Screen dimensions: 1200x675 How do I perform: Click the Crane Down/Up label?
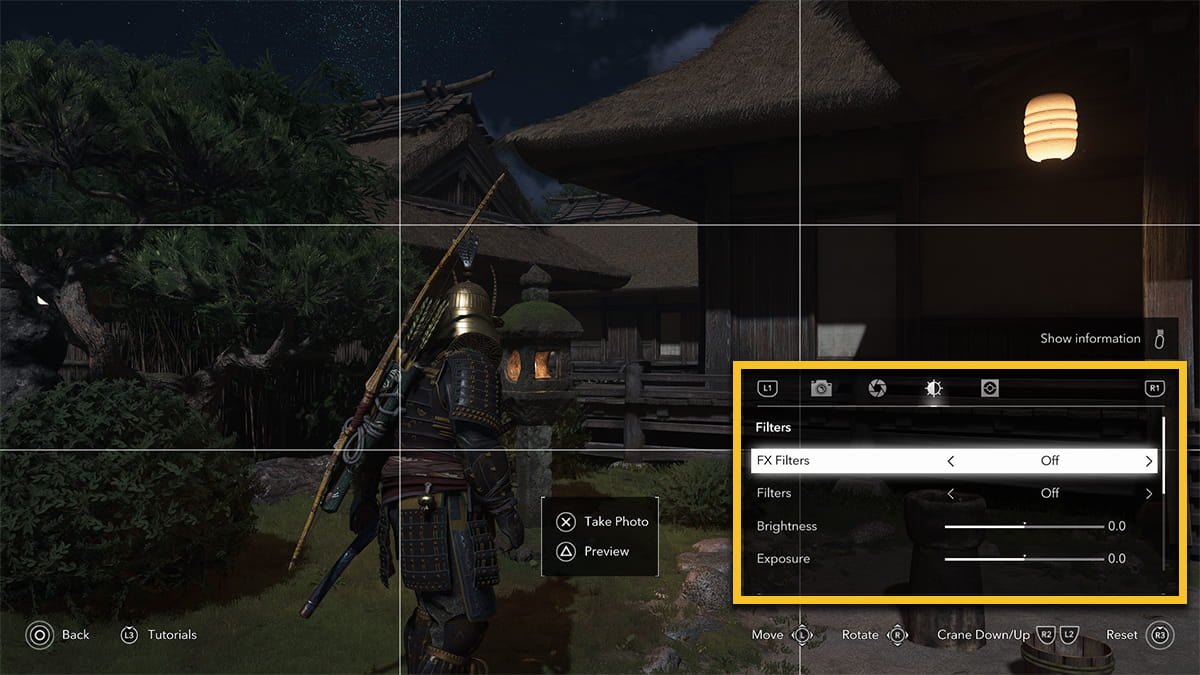[983, 635]
